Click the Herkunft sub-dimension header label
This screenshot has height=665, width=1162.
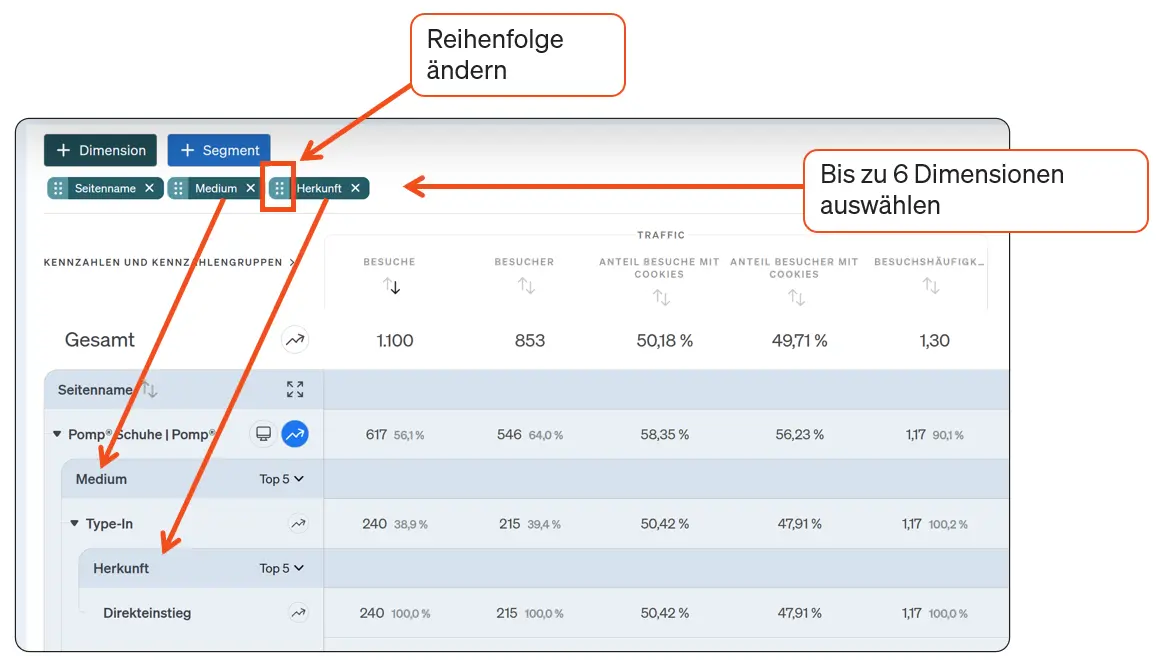pyautogui.click(x=121, y=569)
